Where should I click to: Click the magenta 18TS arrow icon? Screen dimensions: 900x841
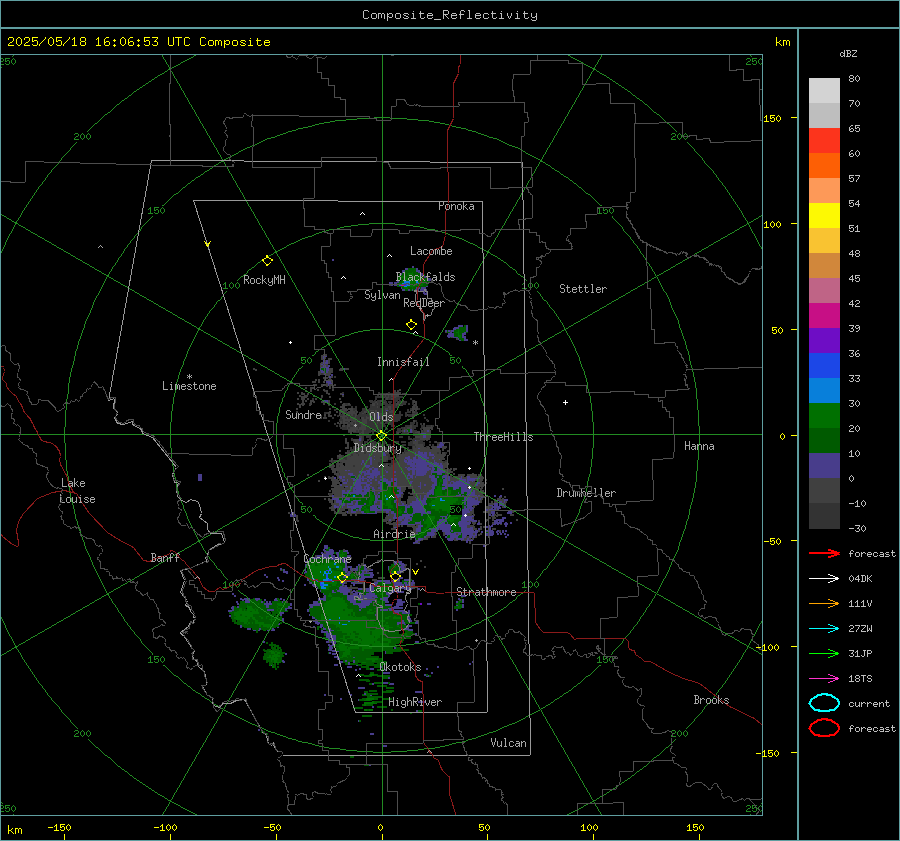[x=824, y=679]
